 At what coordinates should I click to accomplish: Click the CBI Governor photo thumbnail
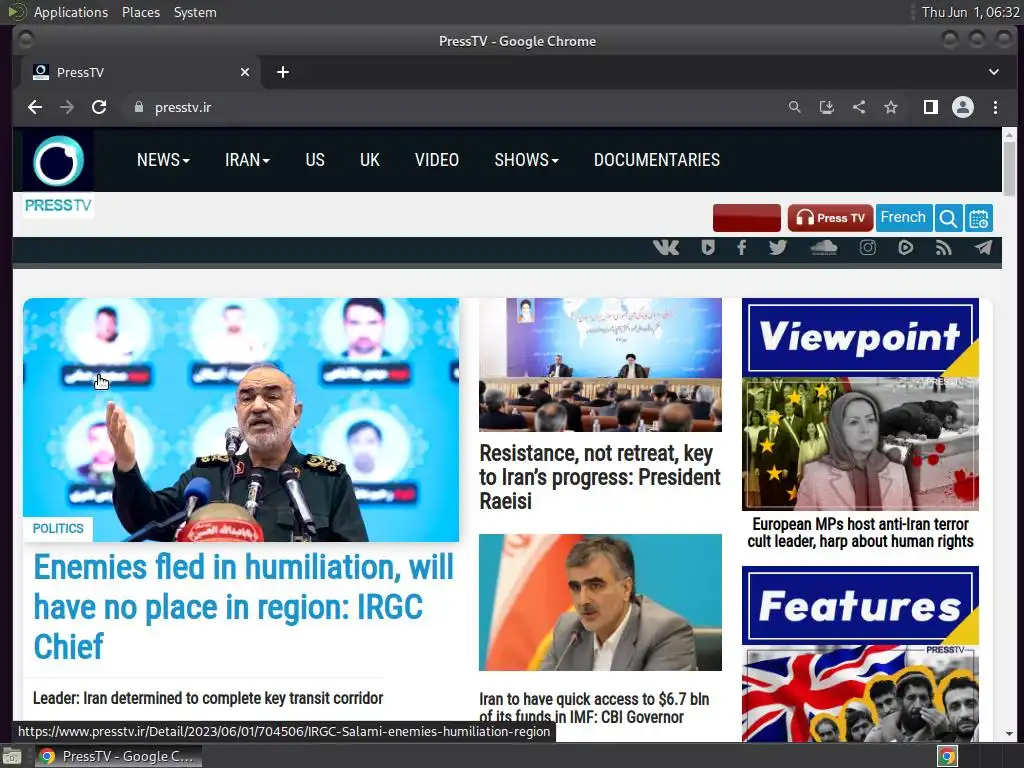click(600, 602)
